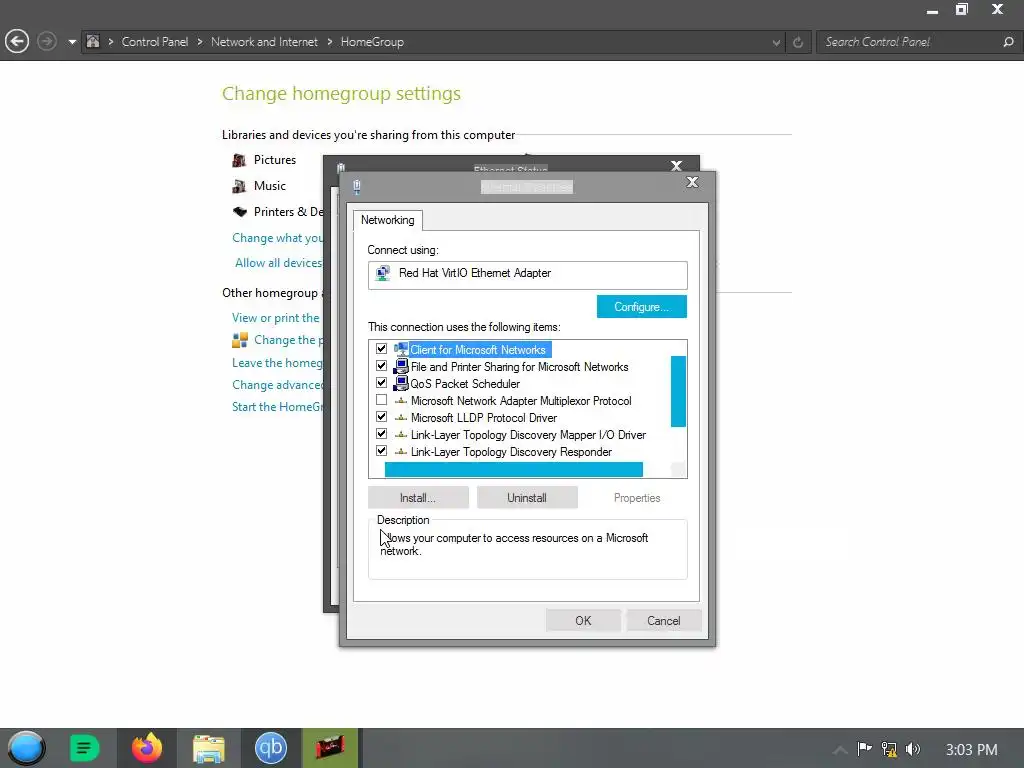Click the QoS Packet Scheduler item icon
The height and width of the screenshot is (768, 1024).
click(401, 383)
